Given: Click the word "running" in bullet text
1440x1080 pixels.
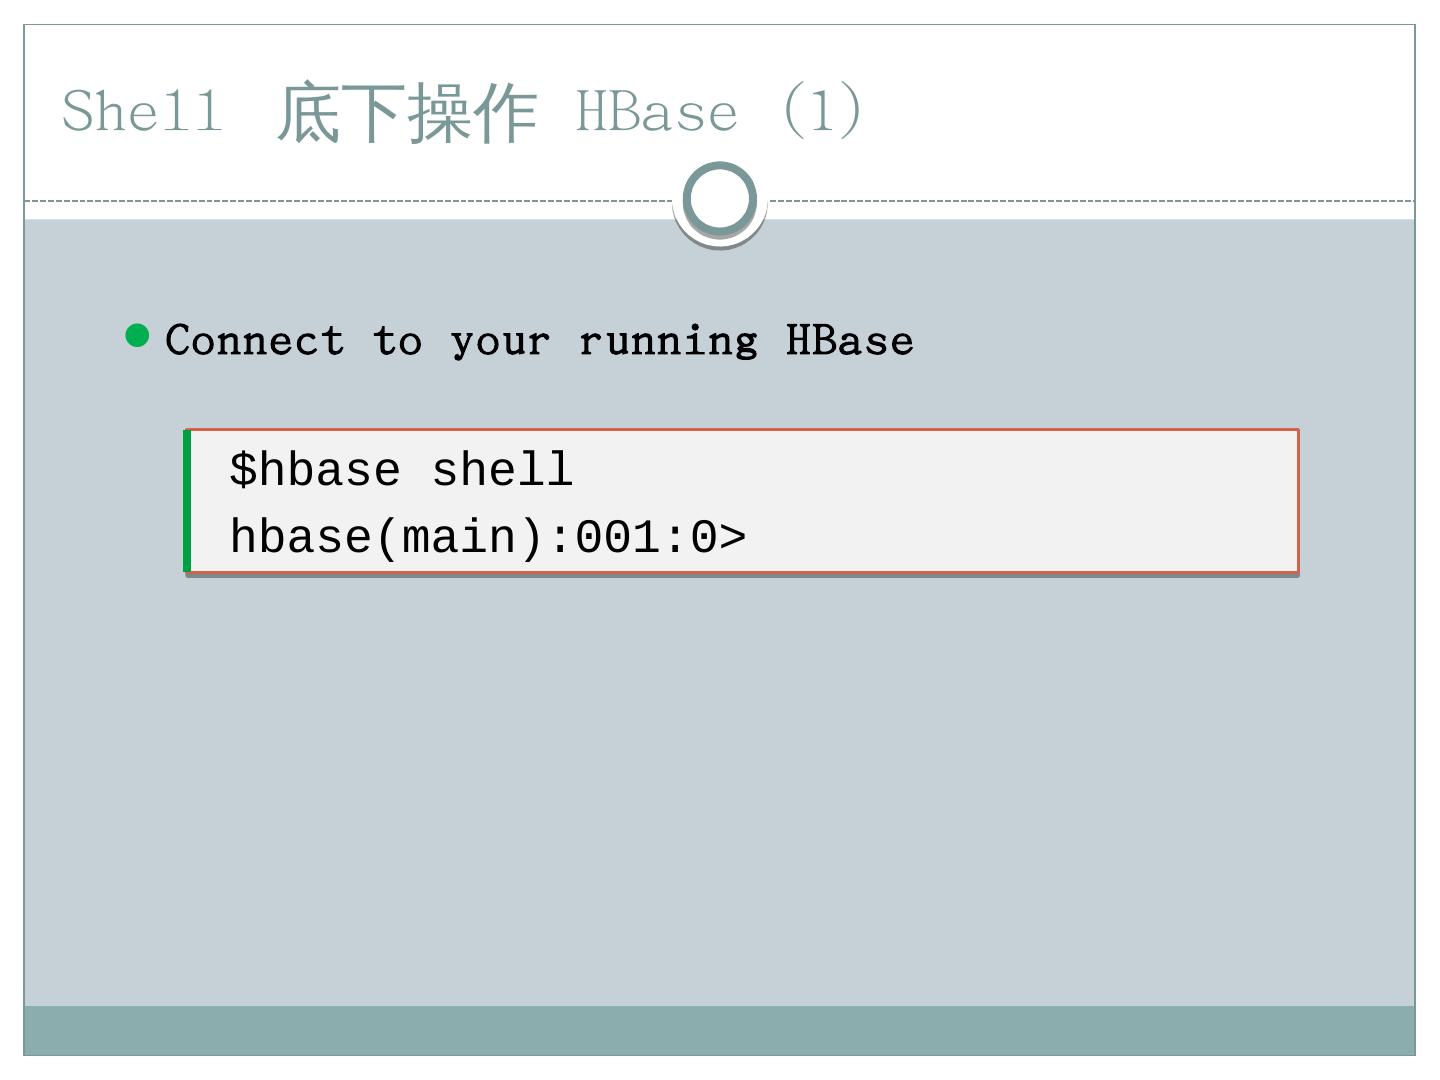Looking at the screenshot, I should click(668, 341).
